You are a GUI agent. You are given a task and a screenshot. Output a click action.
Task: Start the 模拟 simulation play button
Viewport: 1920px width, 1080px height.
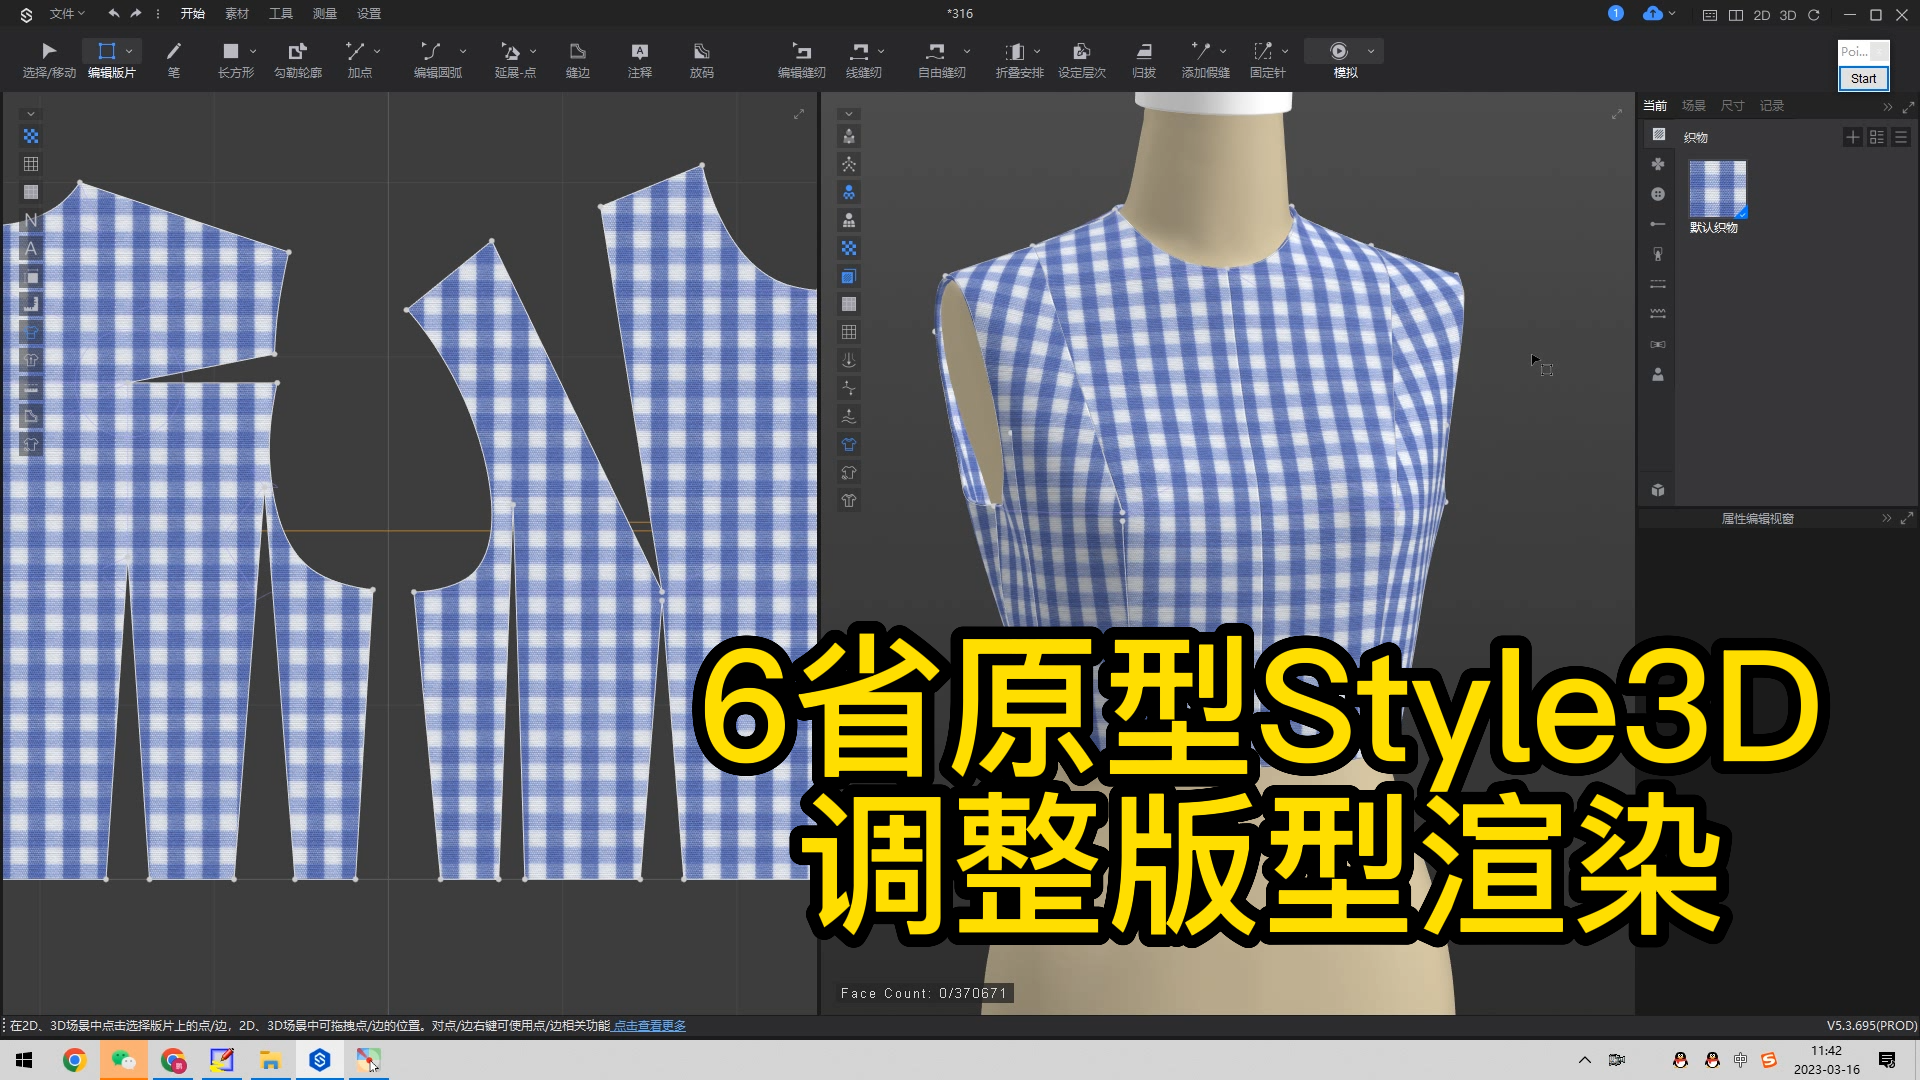[1339, 51]
